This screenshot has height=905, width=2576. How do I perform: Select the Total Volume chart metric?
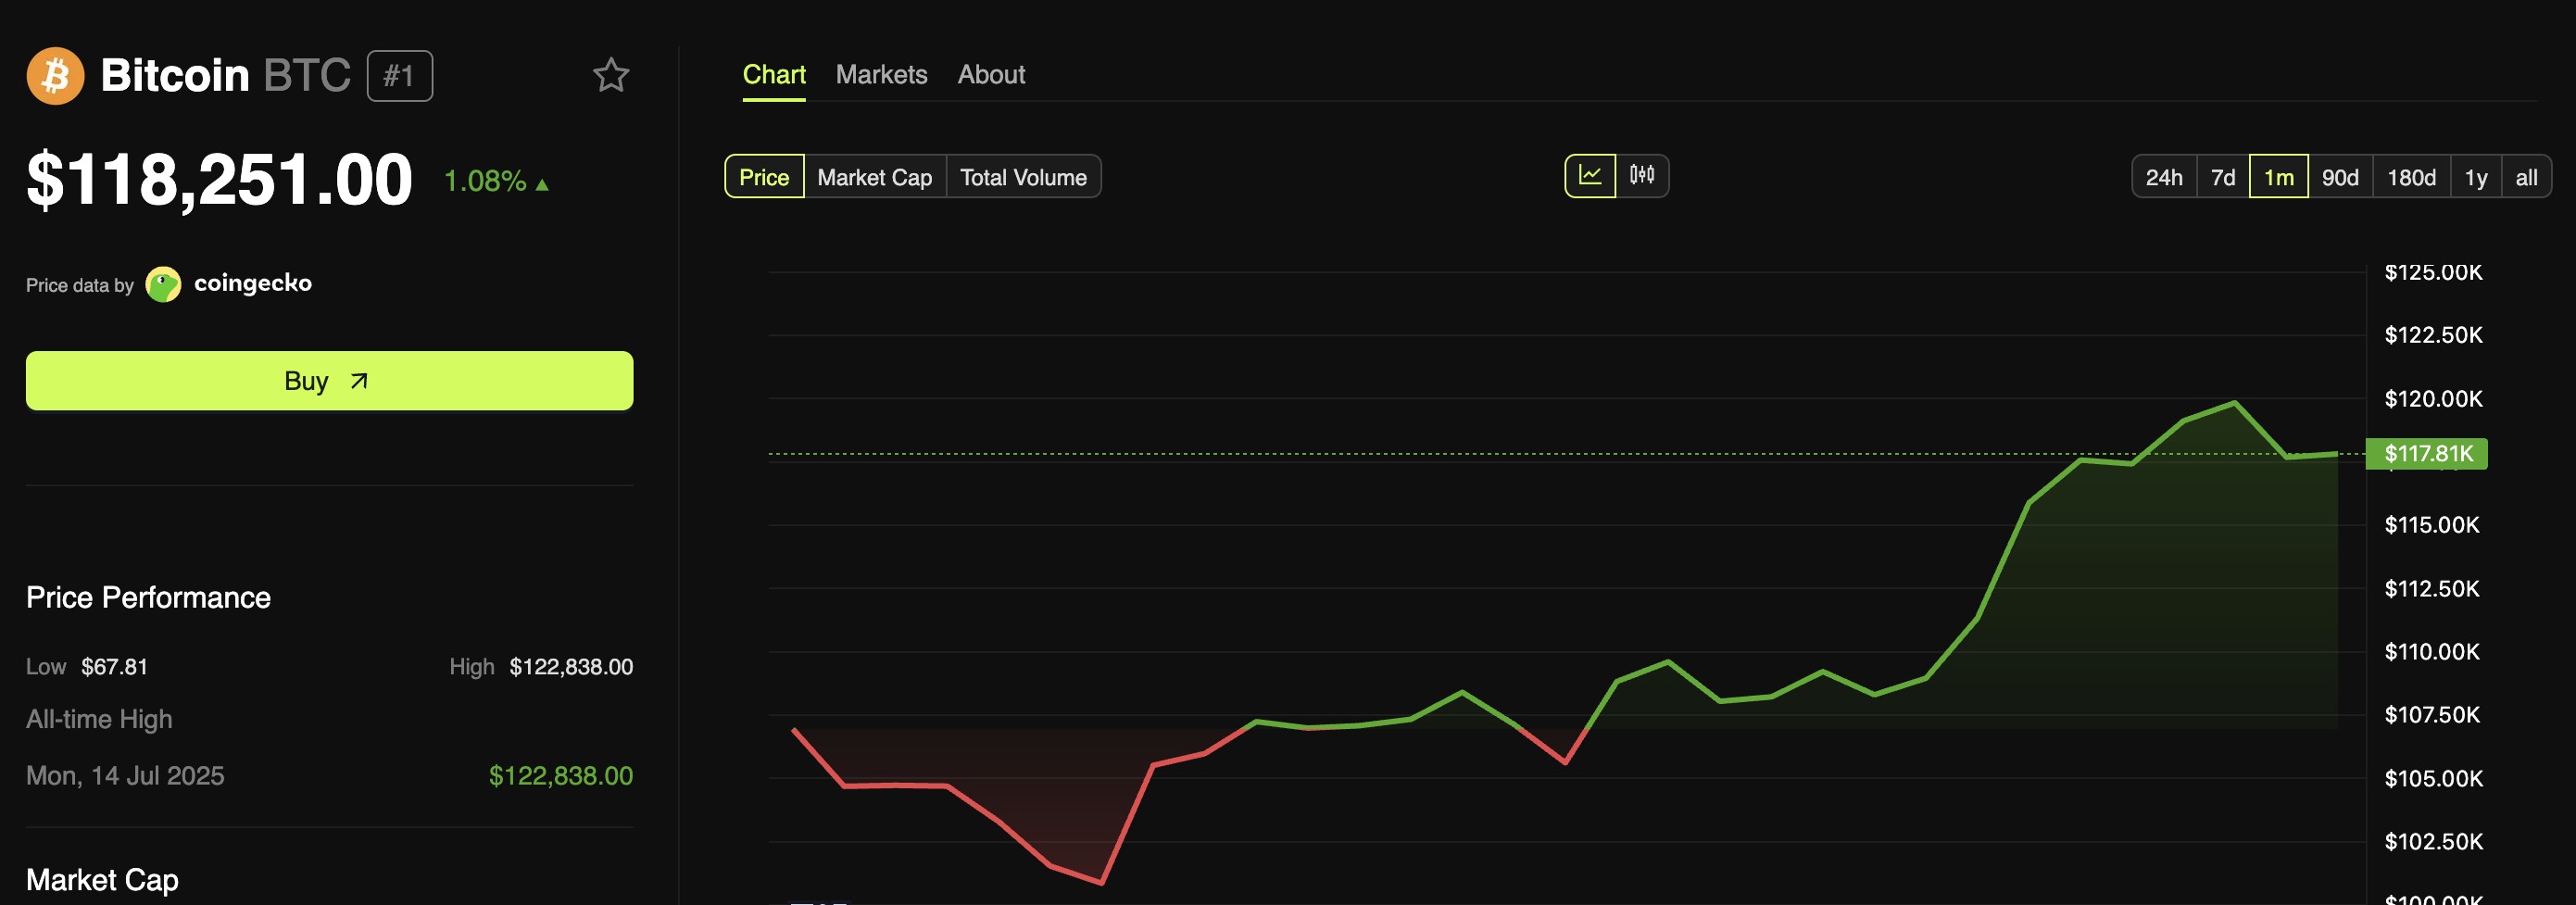1023,177
